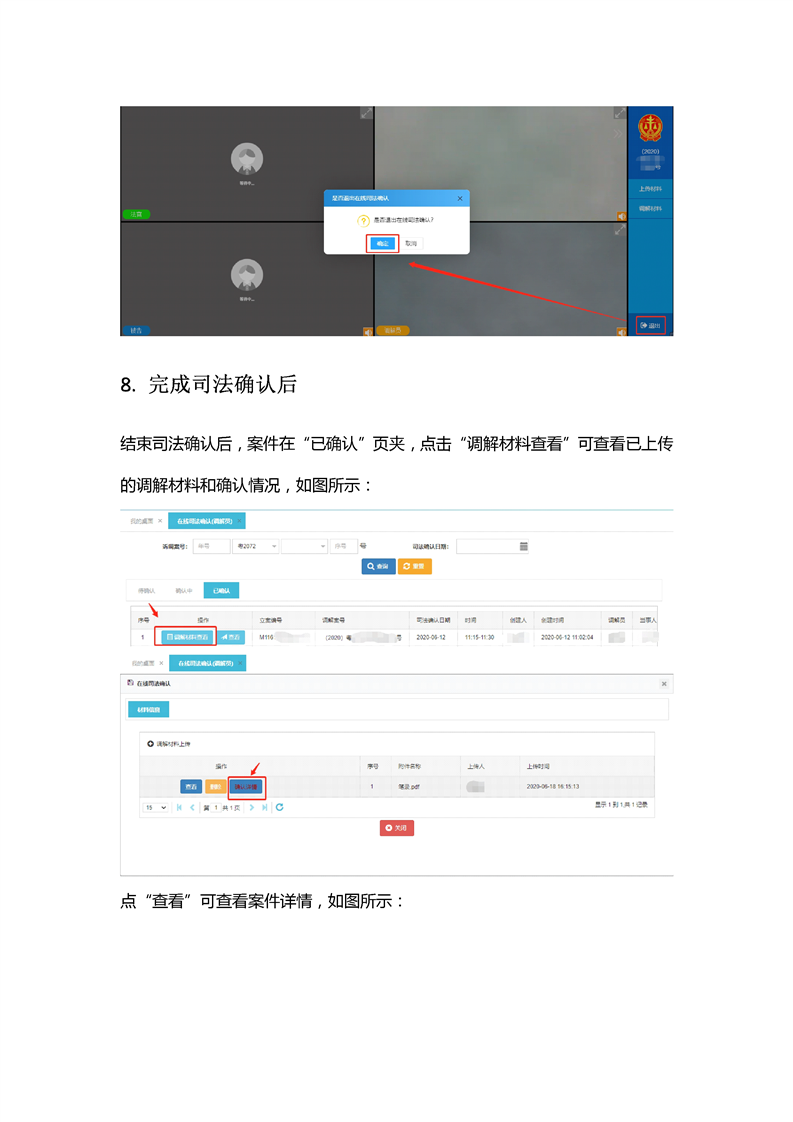Expand the 调解员 video panel to fullscreen
Image resolution: width=793 pixels, height=1122 pixels.
[x=620, y=230]
